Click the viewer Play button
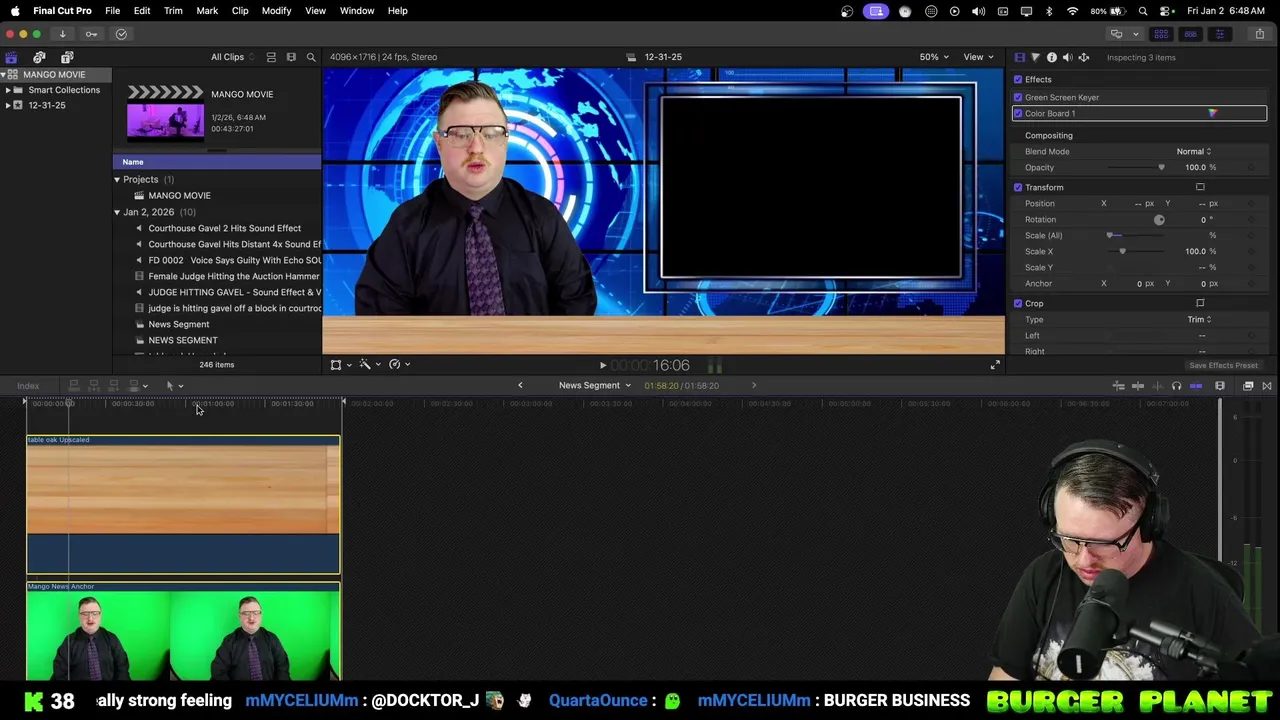1280x720 pixels. (x=603, y=366)
